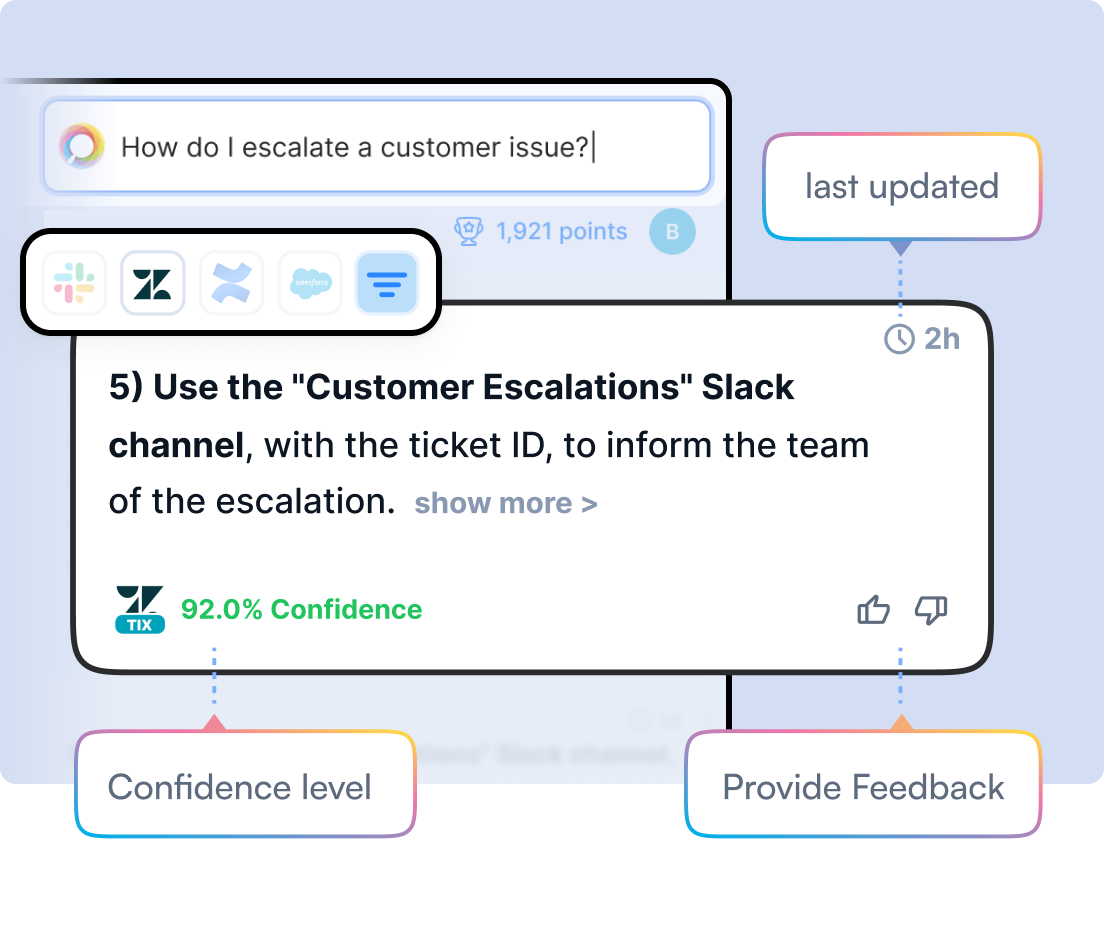
Task: Click the Provide Feedback callout
Action: tap(863, 784)
